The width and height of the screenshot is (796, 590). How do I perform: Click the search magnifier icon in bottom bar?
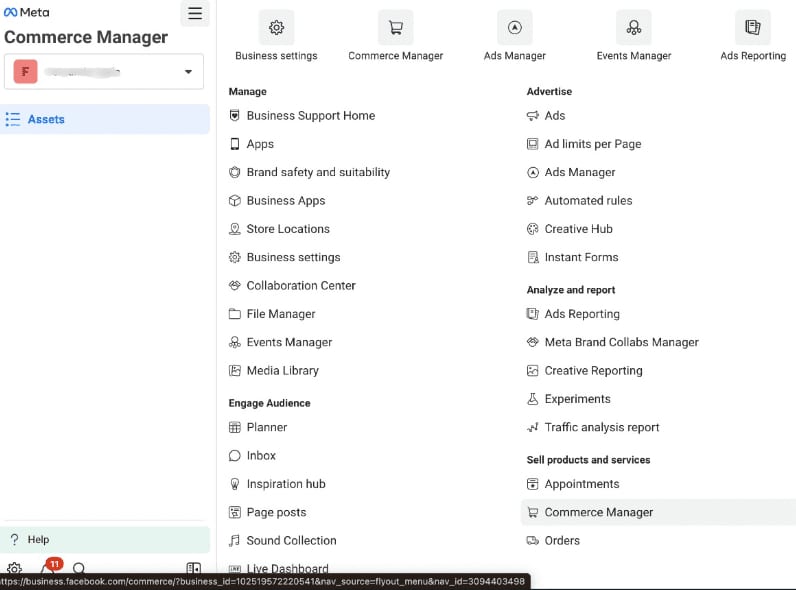[x=79, y=569]
